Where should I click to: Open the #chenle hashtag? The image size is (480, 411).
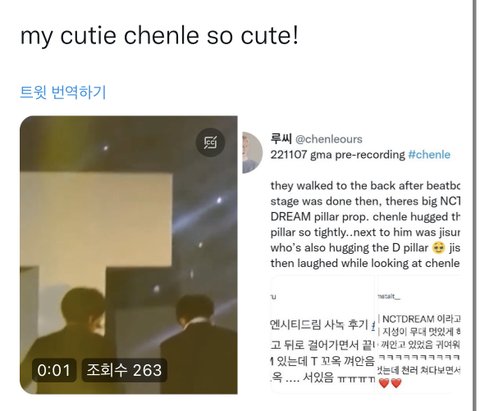click(x=429, y=155)
